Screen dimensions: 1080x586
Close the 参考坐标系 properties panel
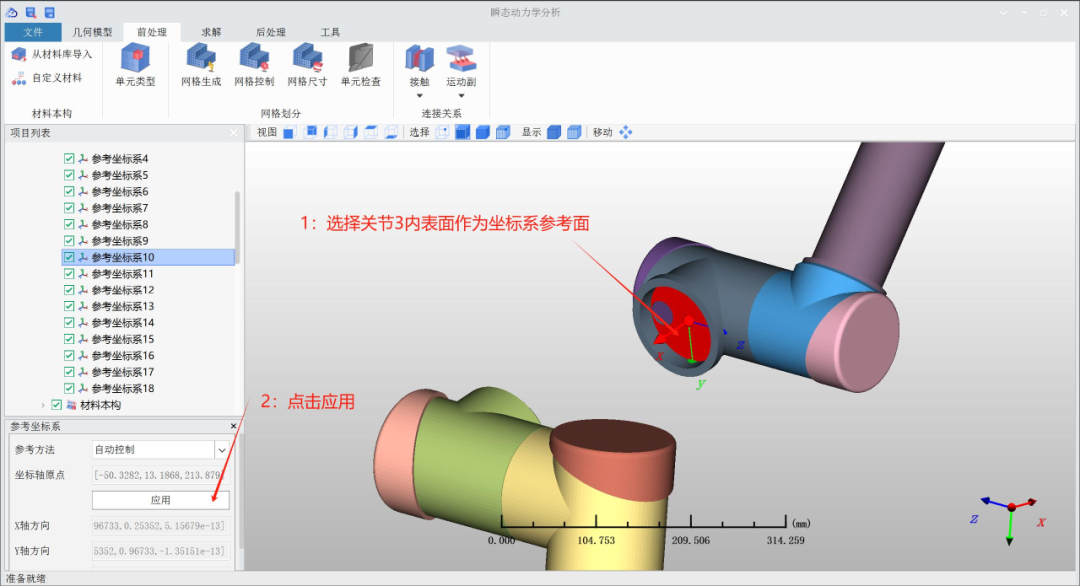coord(233,426)
